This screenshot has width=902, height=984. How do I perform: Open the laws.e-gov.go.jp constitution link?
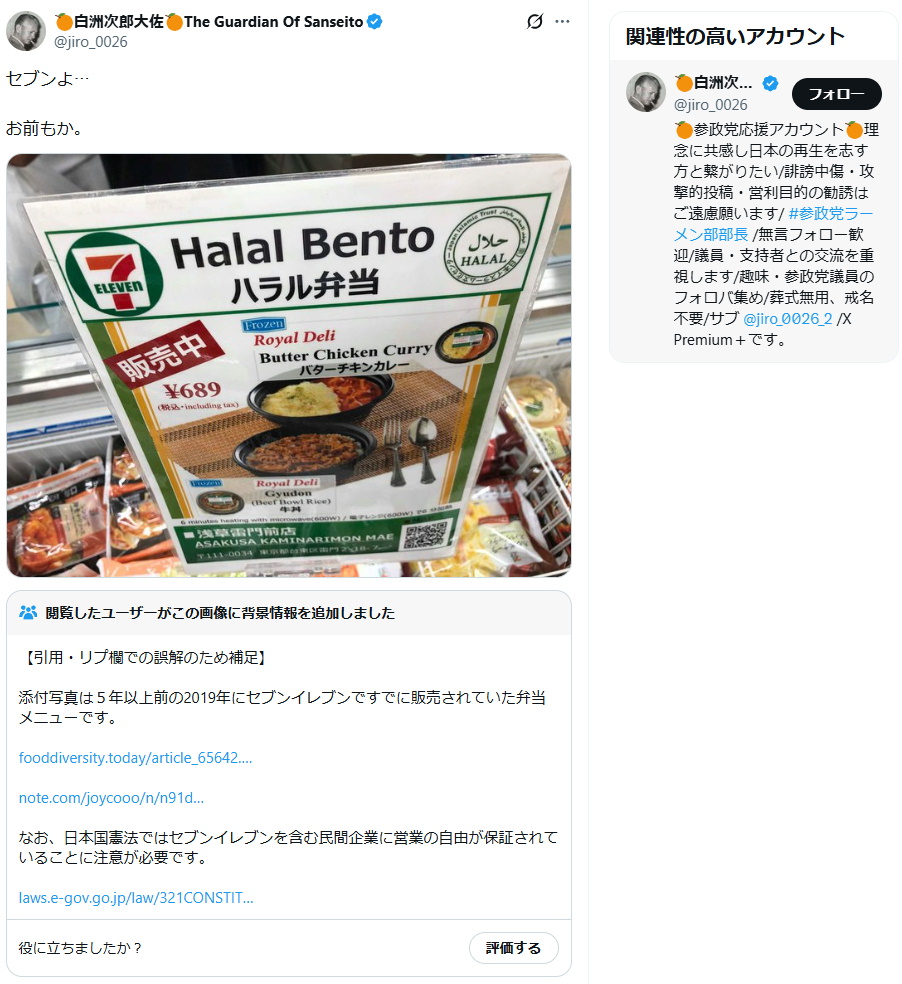click(136, 897)
